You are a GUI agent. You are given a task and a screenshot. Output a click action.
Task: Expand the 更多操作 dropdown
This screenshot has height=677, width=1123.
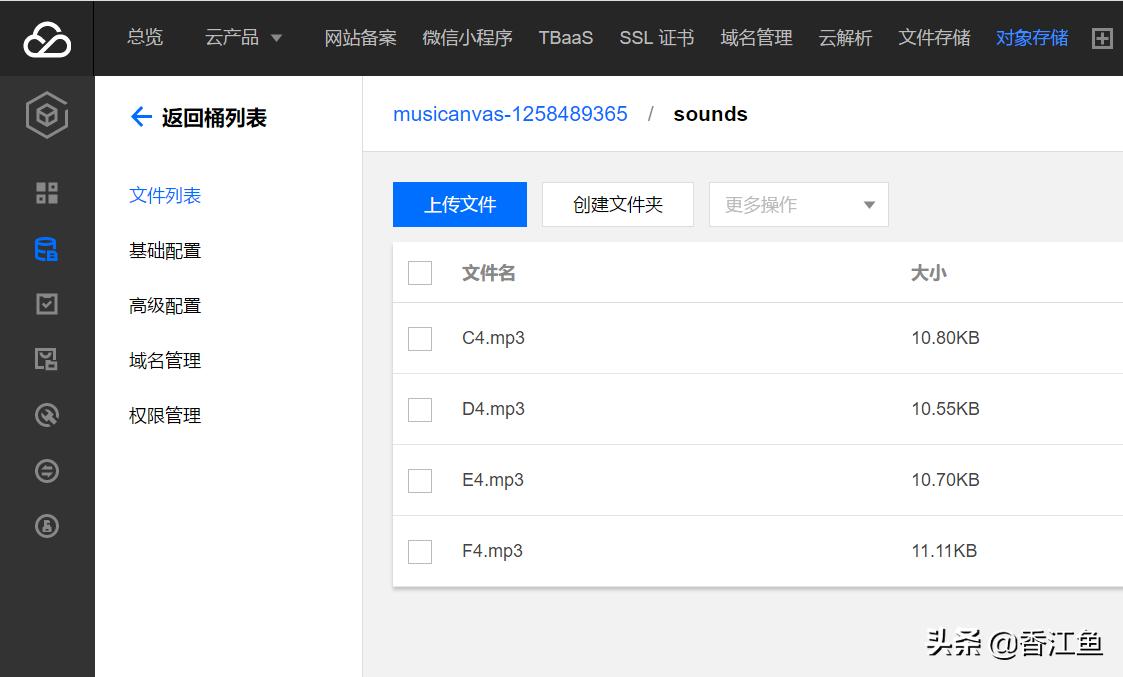tap(798, 204)
